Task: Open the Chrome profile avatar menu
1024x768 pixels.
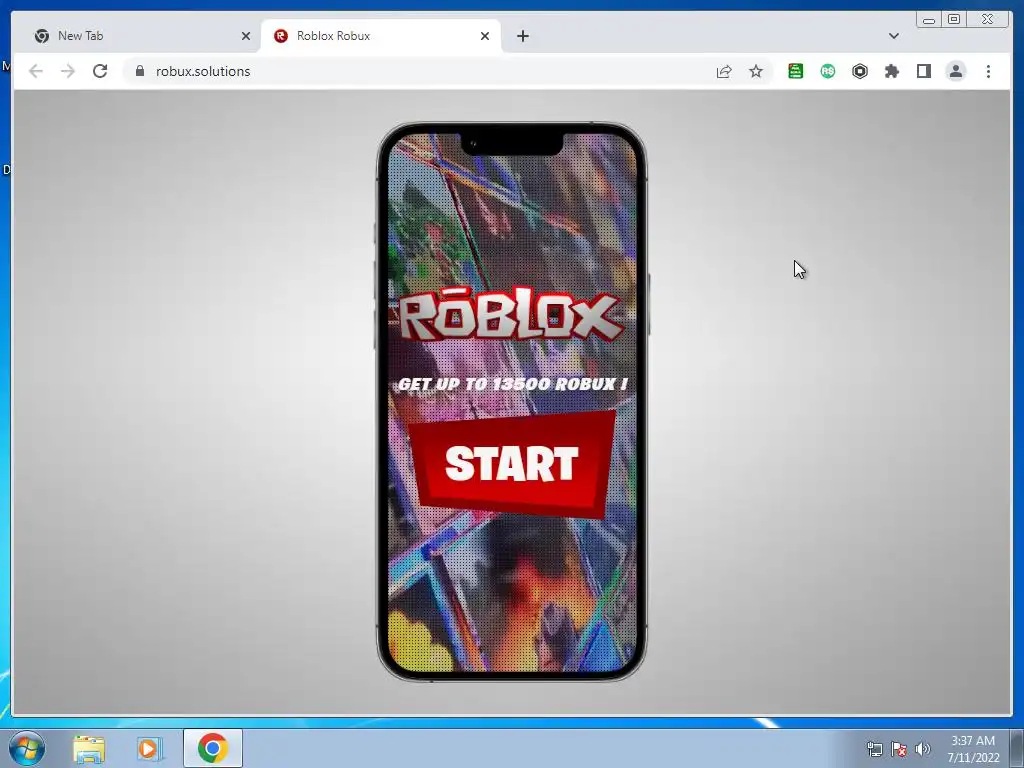Action: coord(956,71)
